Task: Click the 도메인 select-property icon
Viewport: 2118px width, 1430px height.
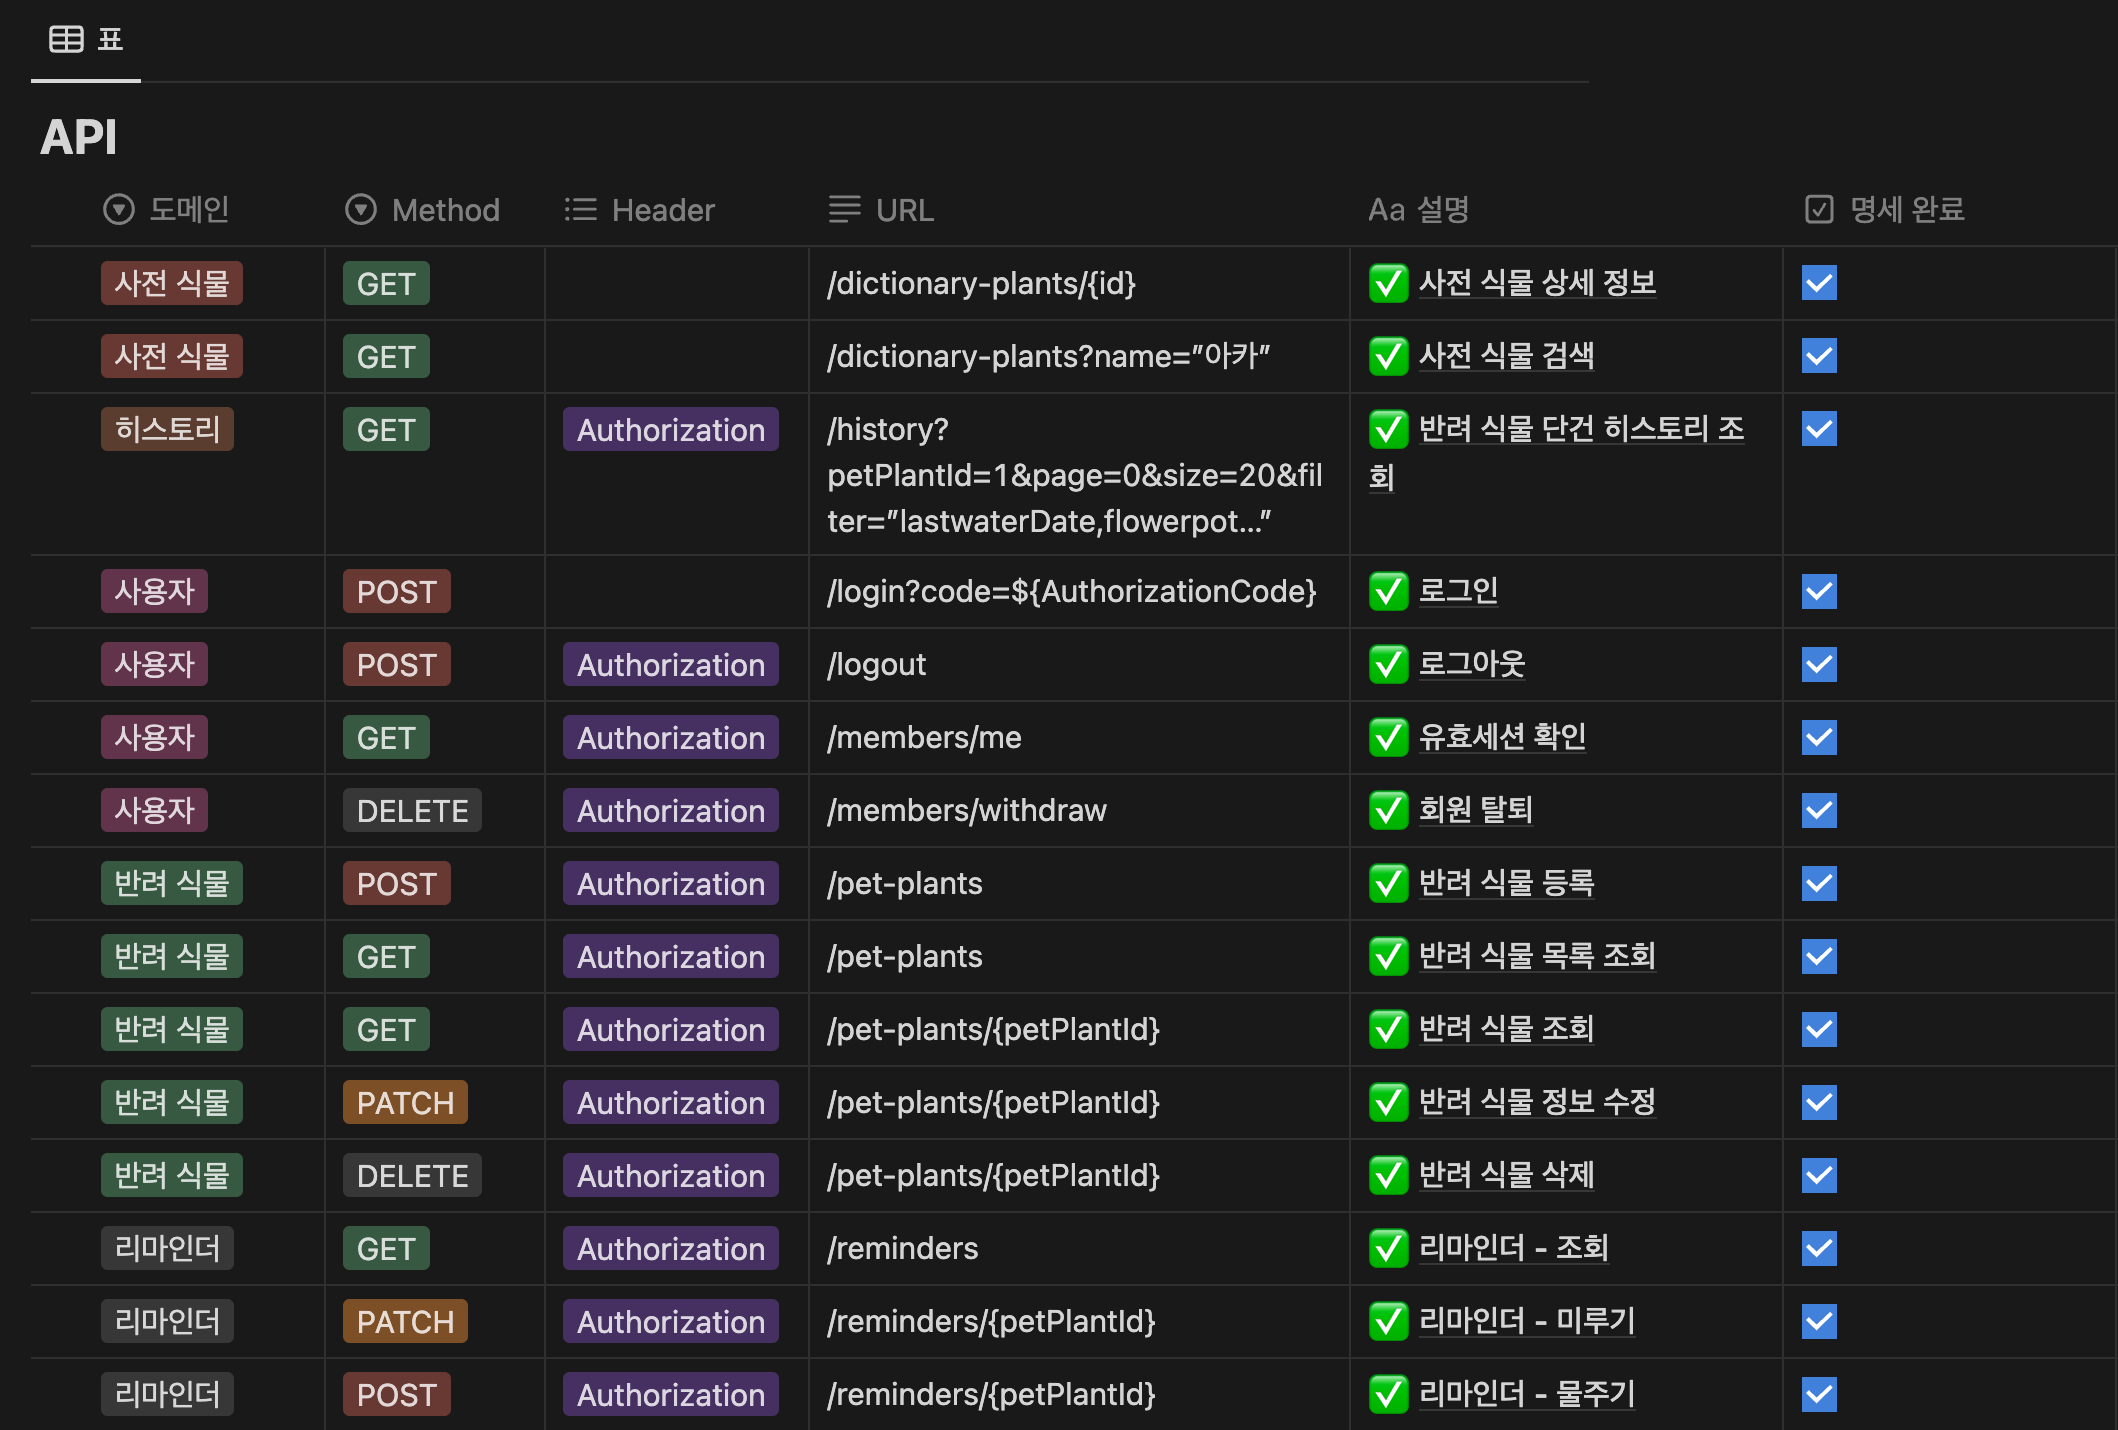Action: click(x=119, y=210)
